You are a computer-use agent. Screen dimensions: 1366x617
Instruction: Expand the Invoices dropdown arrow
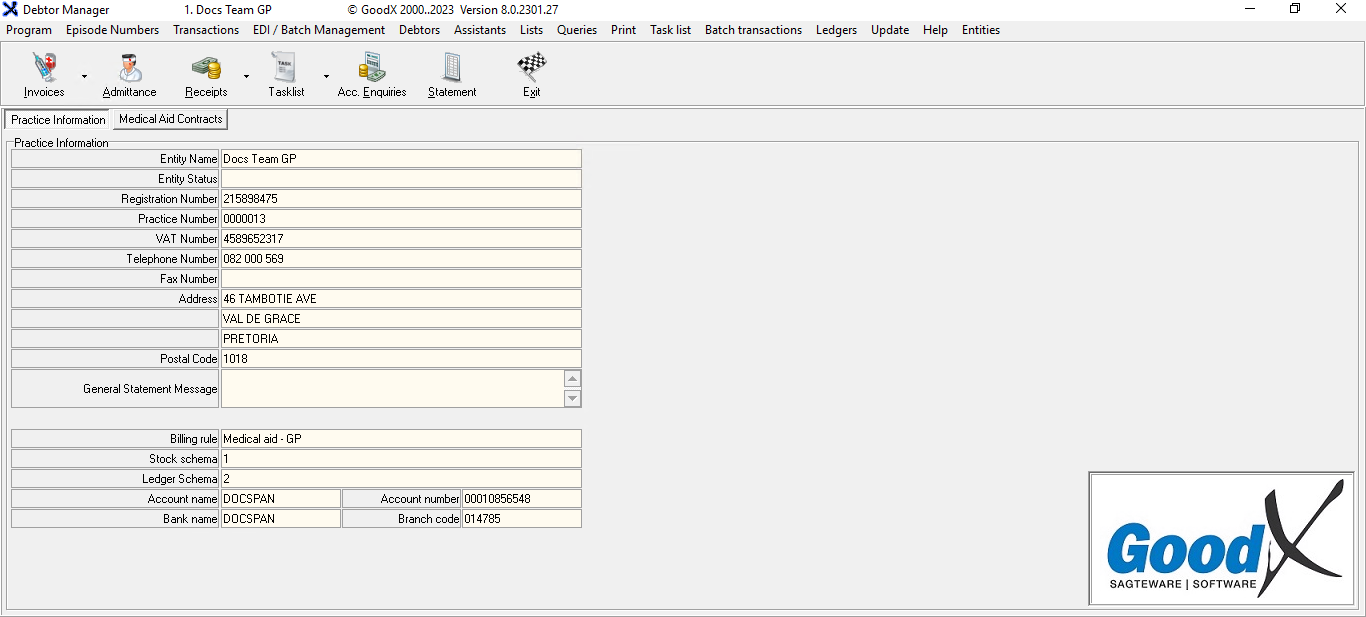[x=84, y=76]
